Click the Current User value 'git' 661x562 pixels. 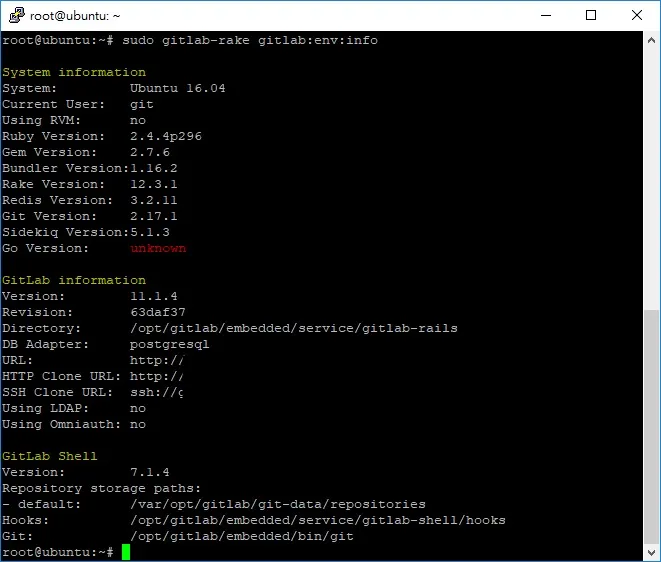(x=142, y=105)
